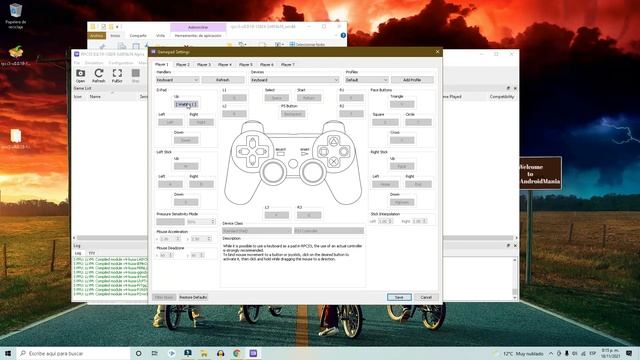Open the Profiles Default dropdown
The width and height of the screenshot is (640, 360).
367,80
